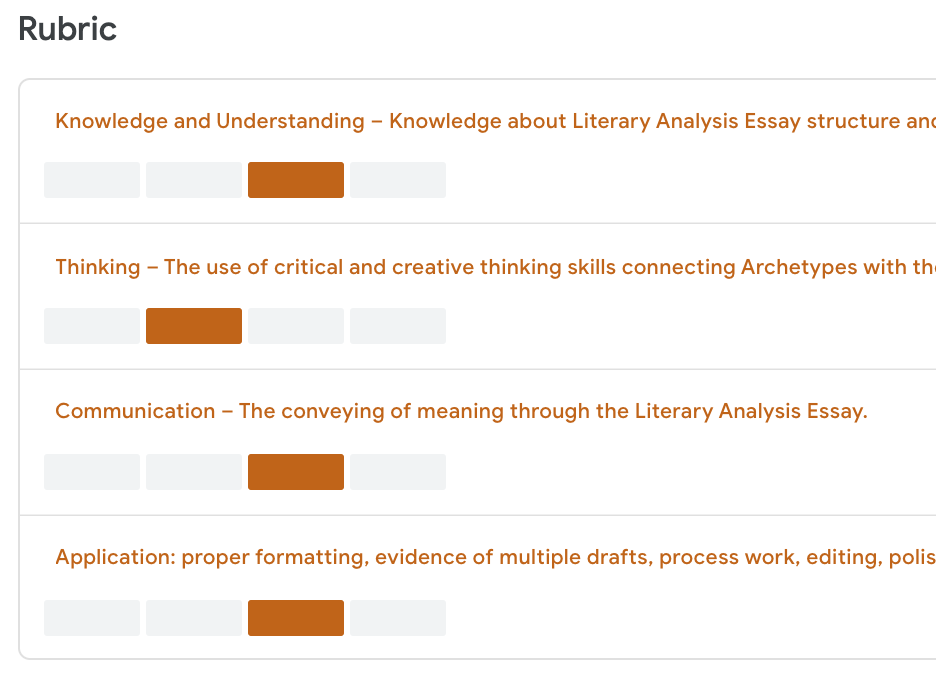Choose the first level box under Application
The width and height of the screenshot is (936, 700).
click(x=92, y=618)
